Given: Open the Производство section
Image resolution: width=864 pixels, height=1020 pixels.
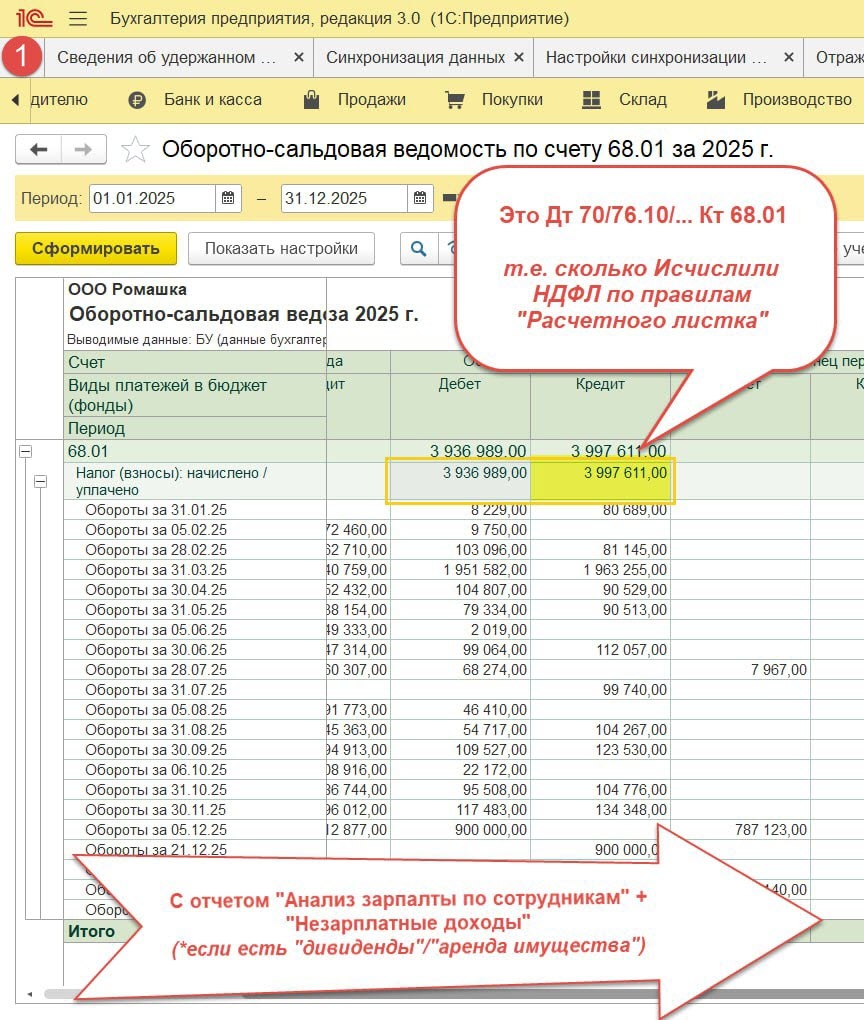Looking at the screenshot, I should click(x=797, y=100).
